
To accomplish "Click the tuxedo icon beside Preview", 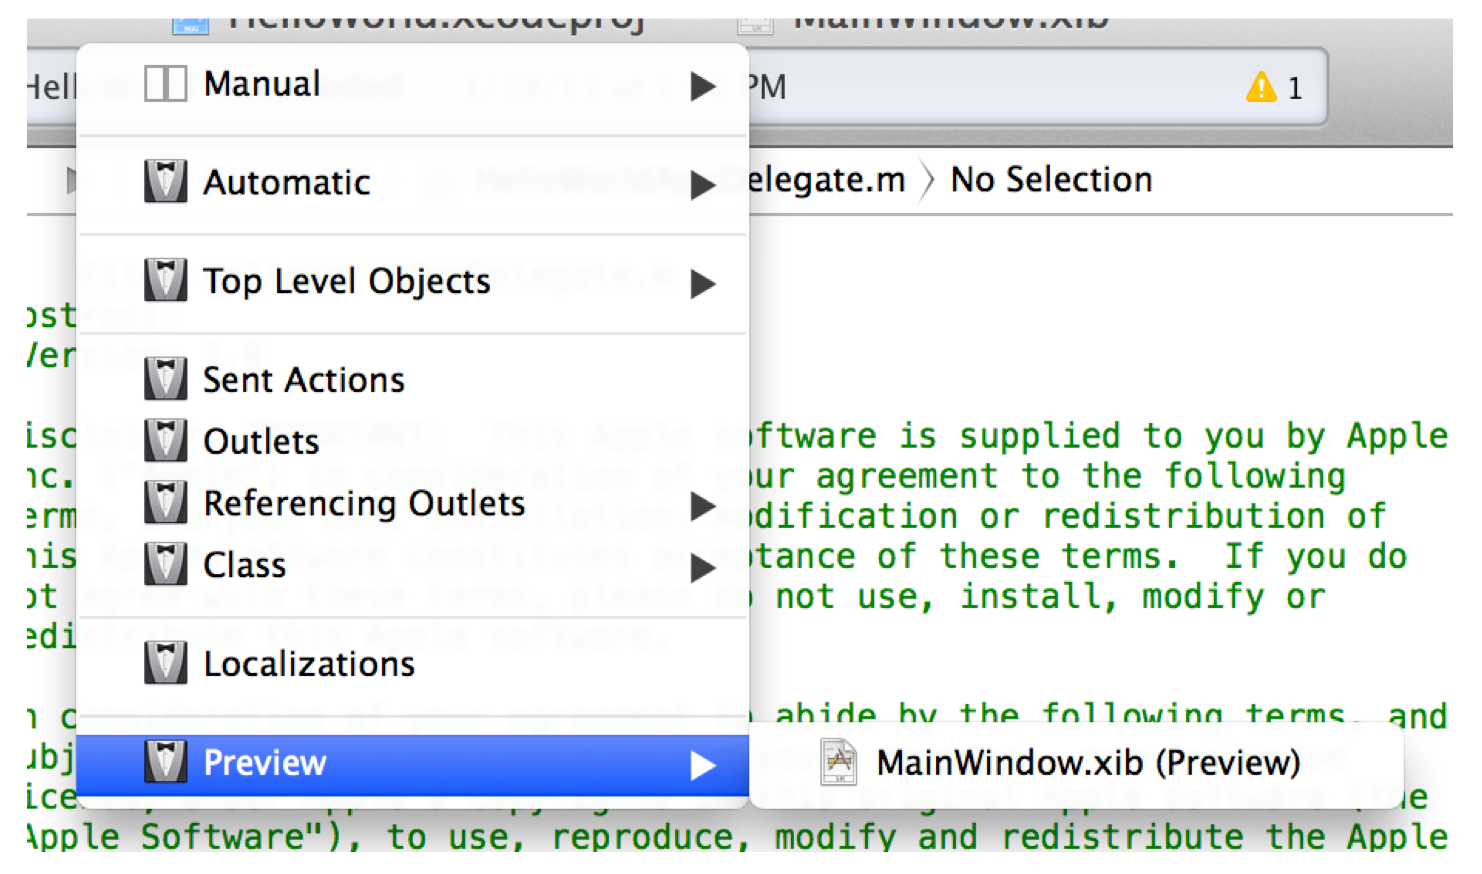I will (165, 762).
